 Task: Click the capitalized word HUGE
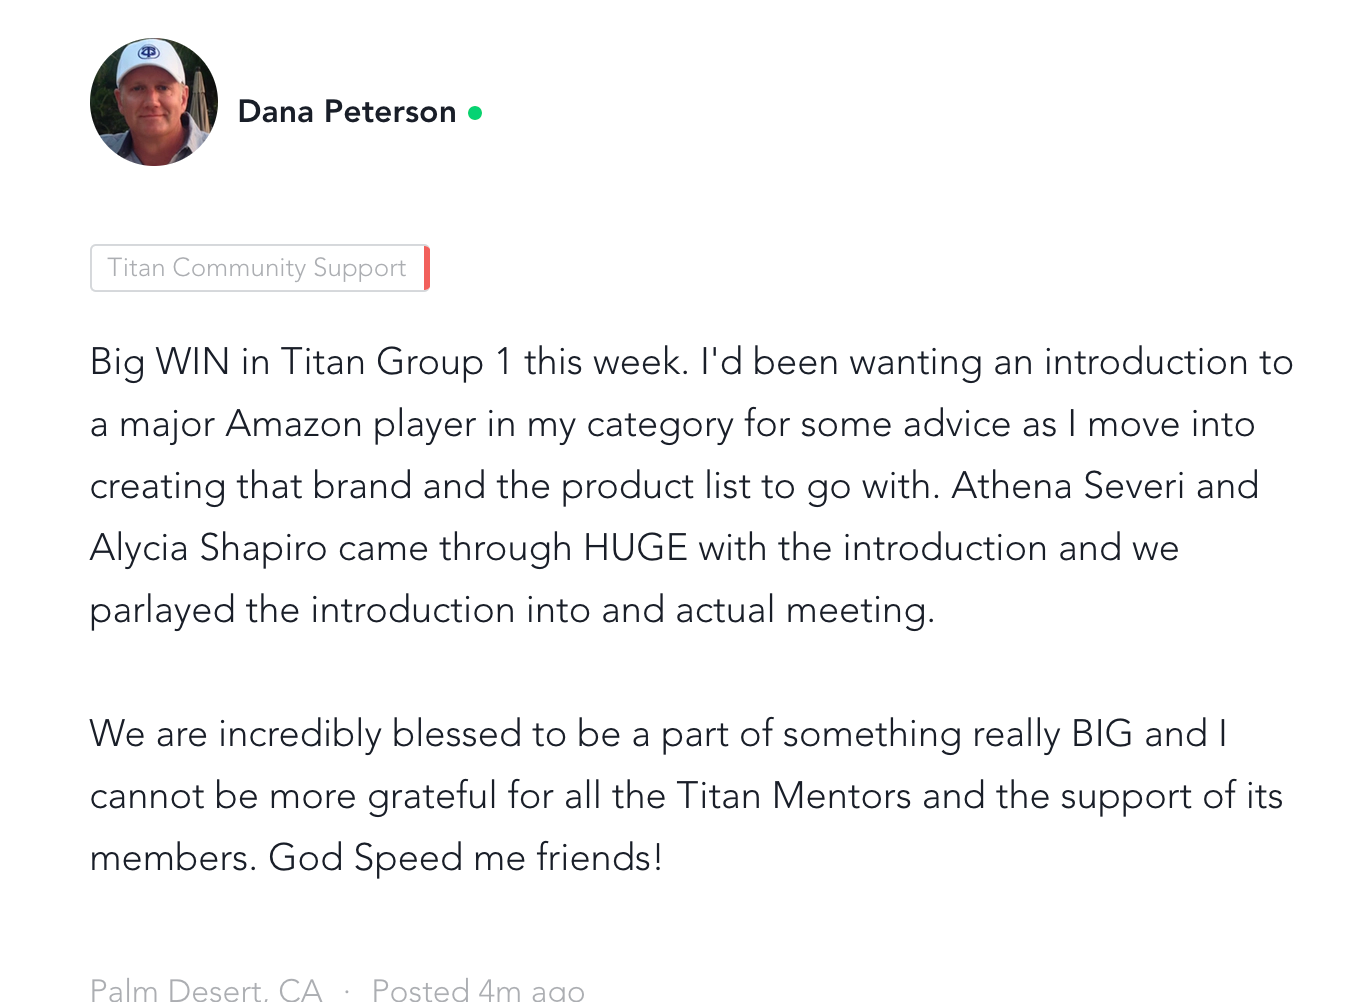click(x=635, y=548)
